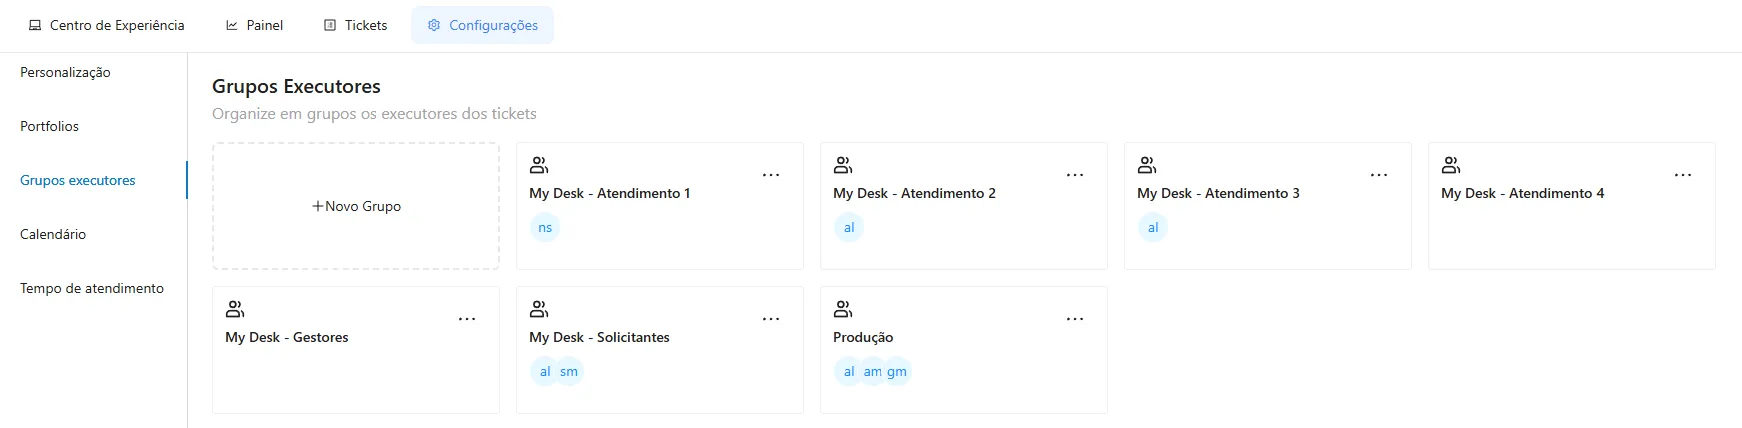This screenshot has height=428, width=1742.
Task: Create a new group with Novo Grupo
Action: point(356,206)
